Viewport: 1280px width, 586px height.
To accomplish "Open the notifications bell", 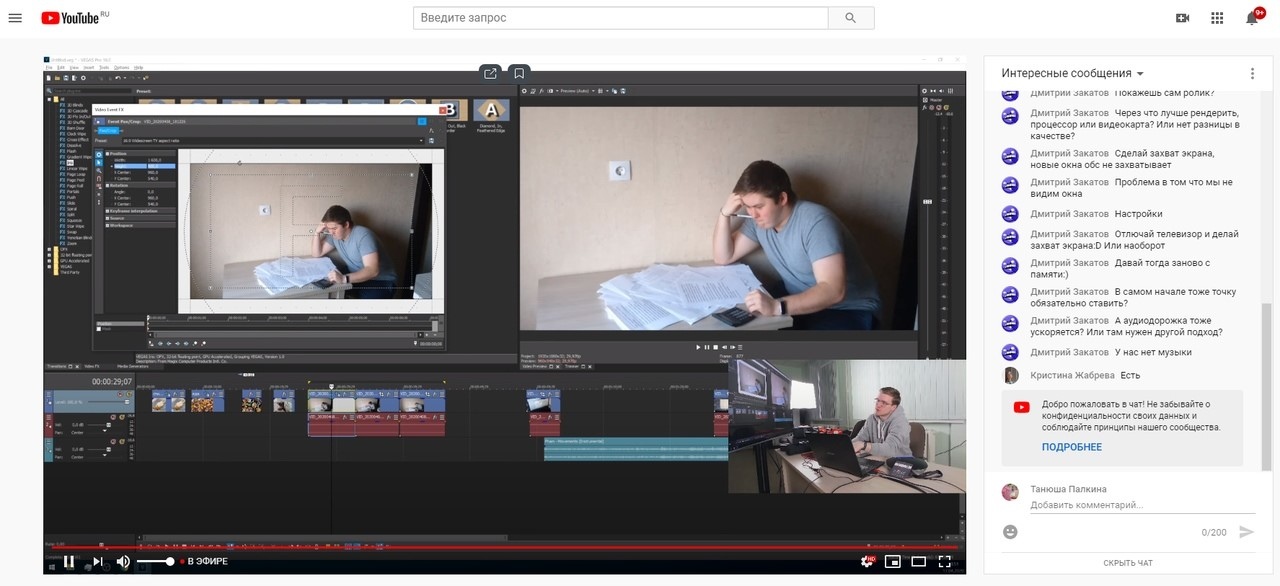I will [1252, 18].
